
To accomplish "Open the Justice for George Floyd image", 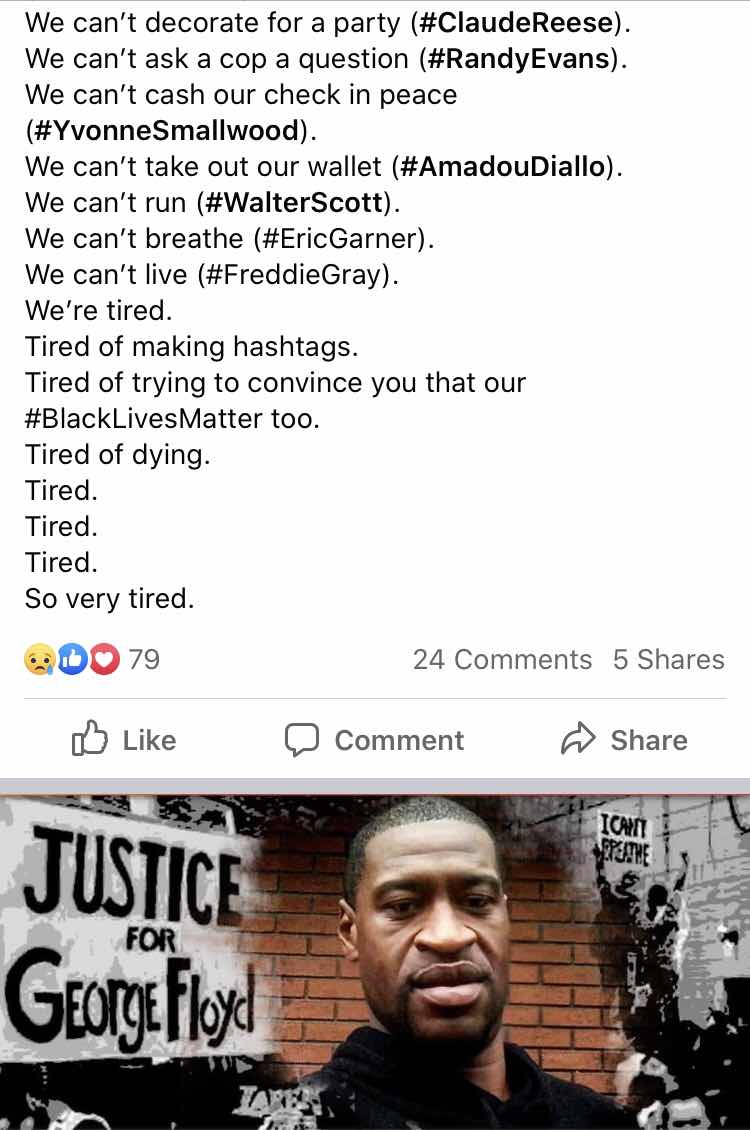I will [x=375, y=962].
